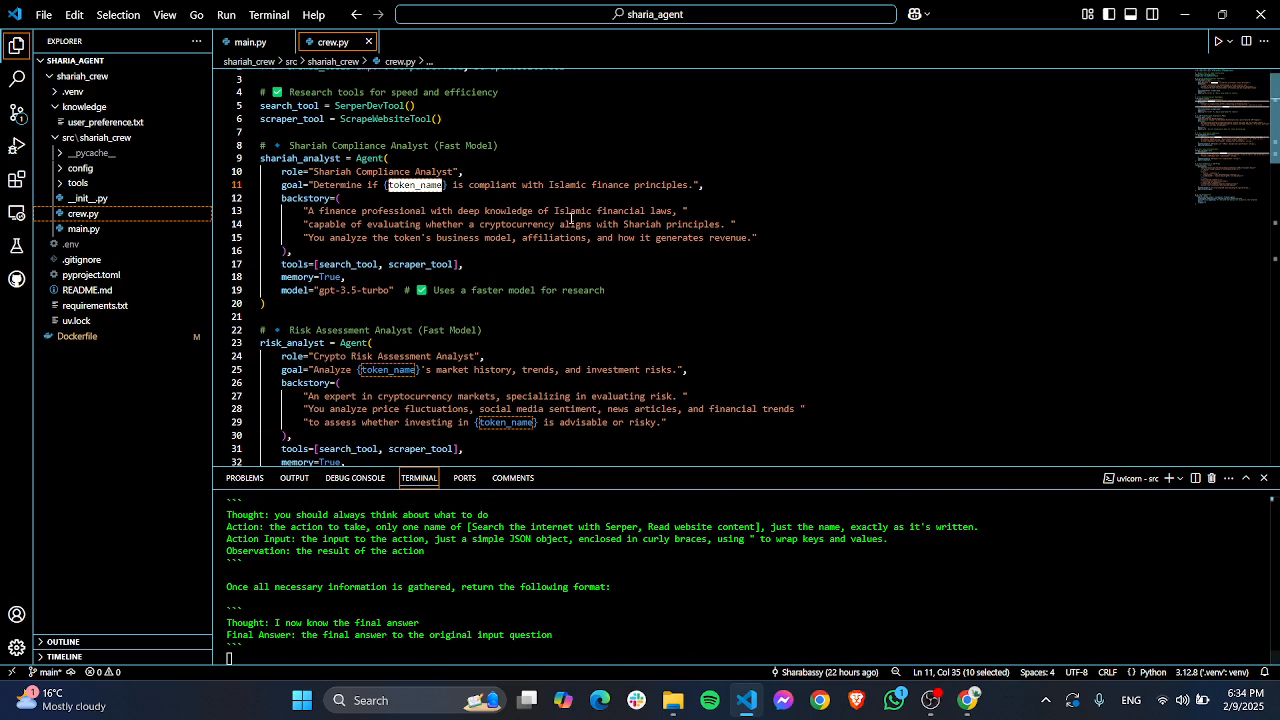
Task: Go back with the left arrow
Action: (x=357, y=14)
